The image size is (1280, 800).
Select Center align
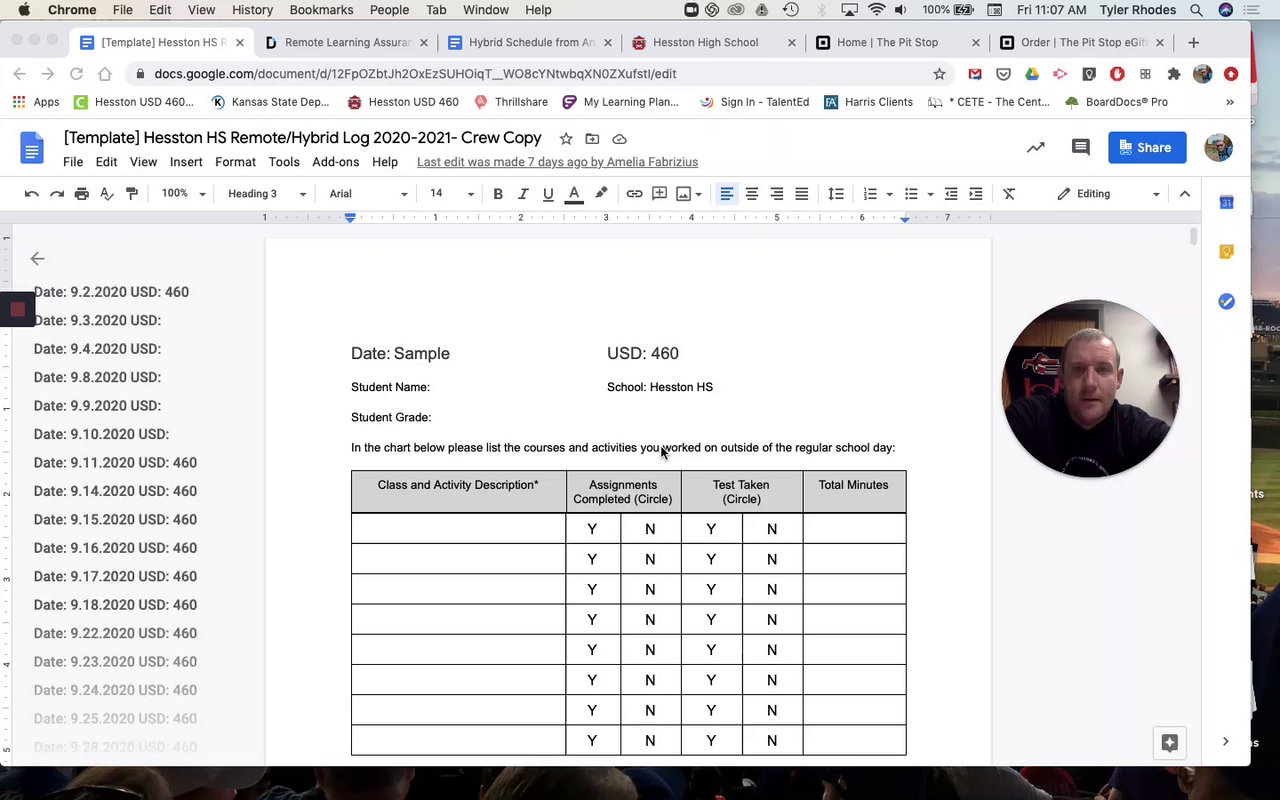click(x=752, y=194)
